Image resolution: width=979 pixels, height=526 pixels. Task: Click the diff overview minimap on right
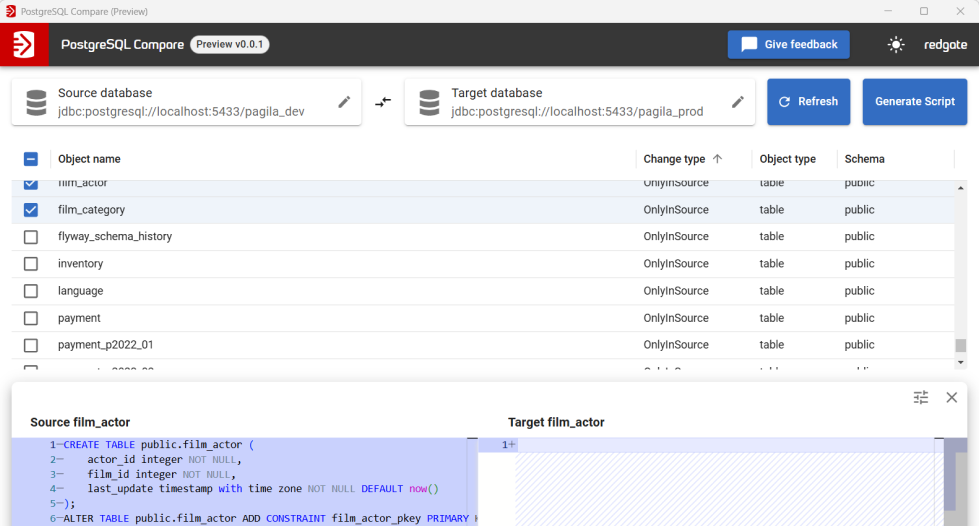(950, 475)
